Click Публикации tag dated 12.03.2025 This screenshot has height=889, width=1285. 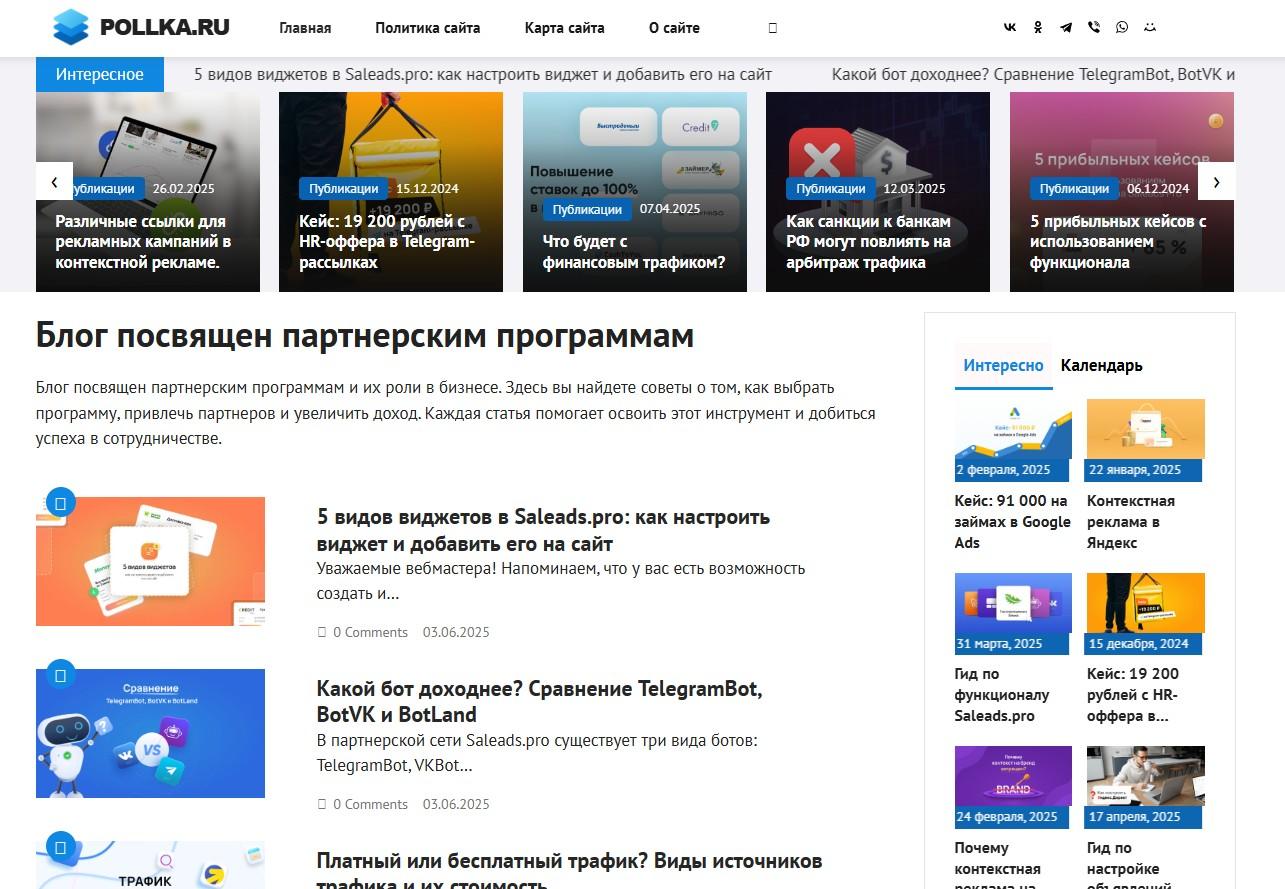[830, 188]
